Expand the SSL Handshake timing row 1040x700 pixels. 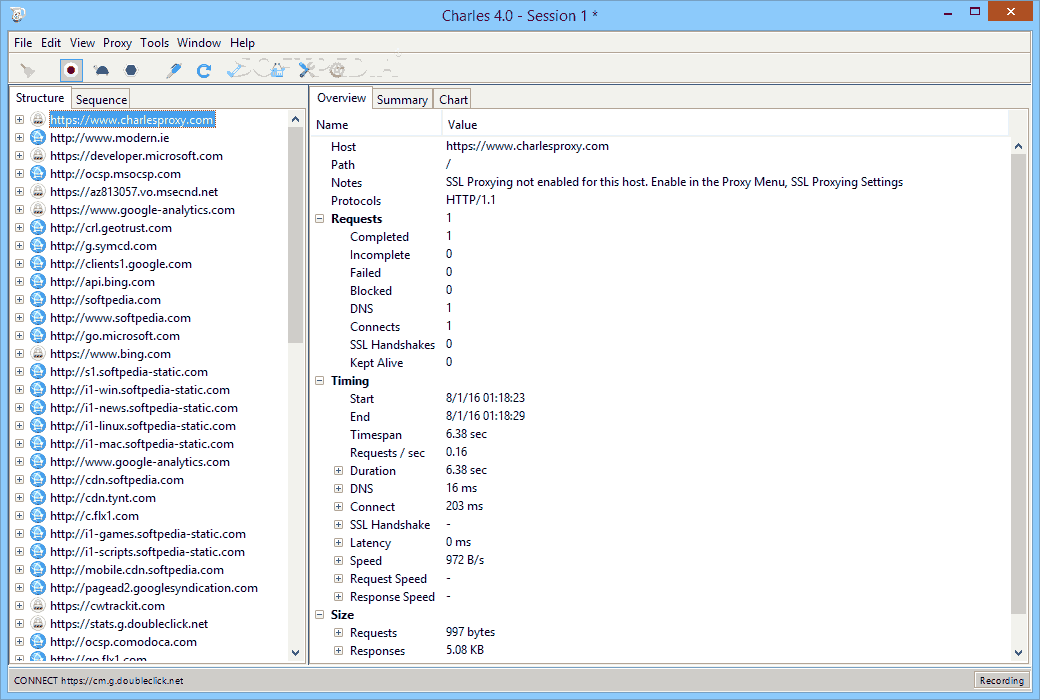tap(338, 524)
